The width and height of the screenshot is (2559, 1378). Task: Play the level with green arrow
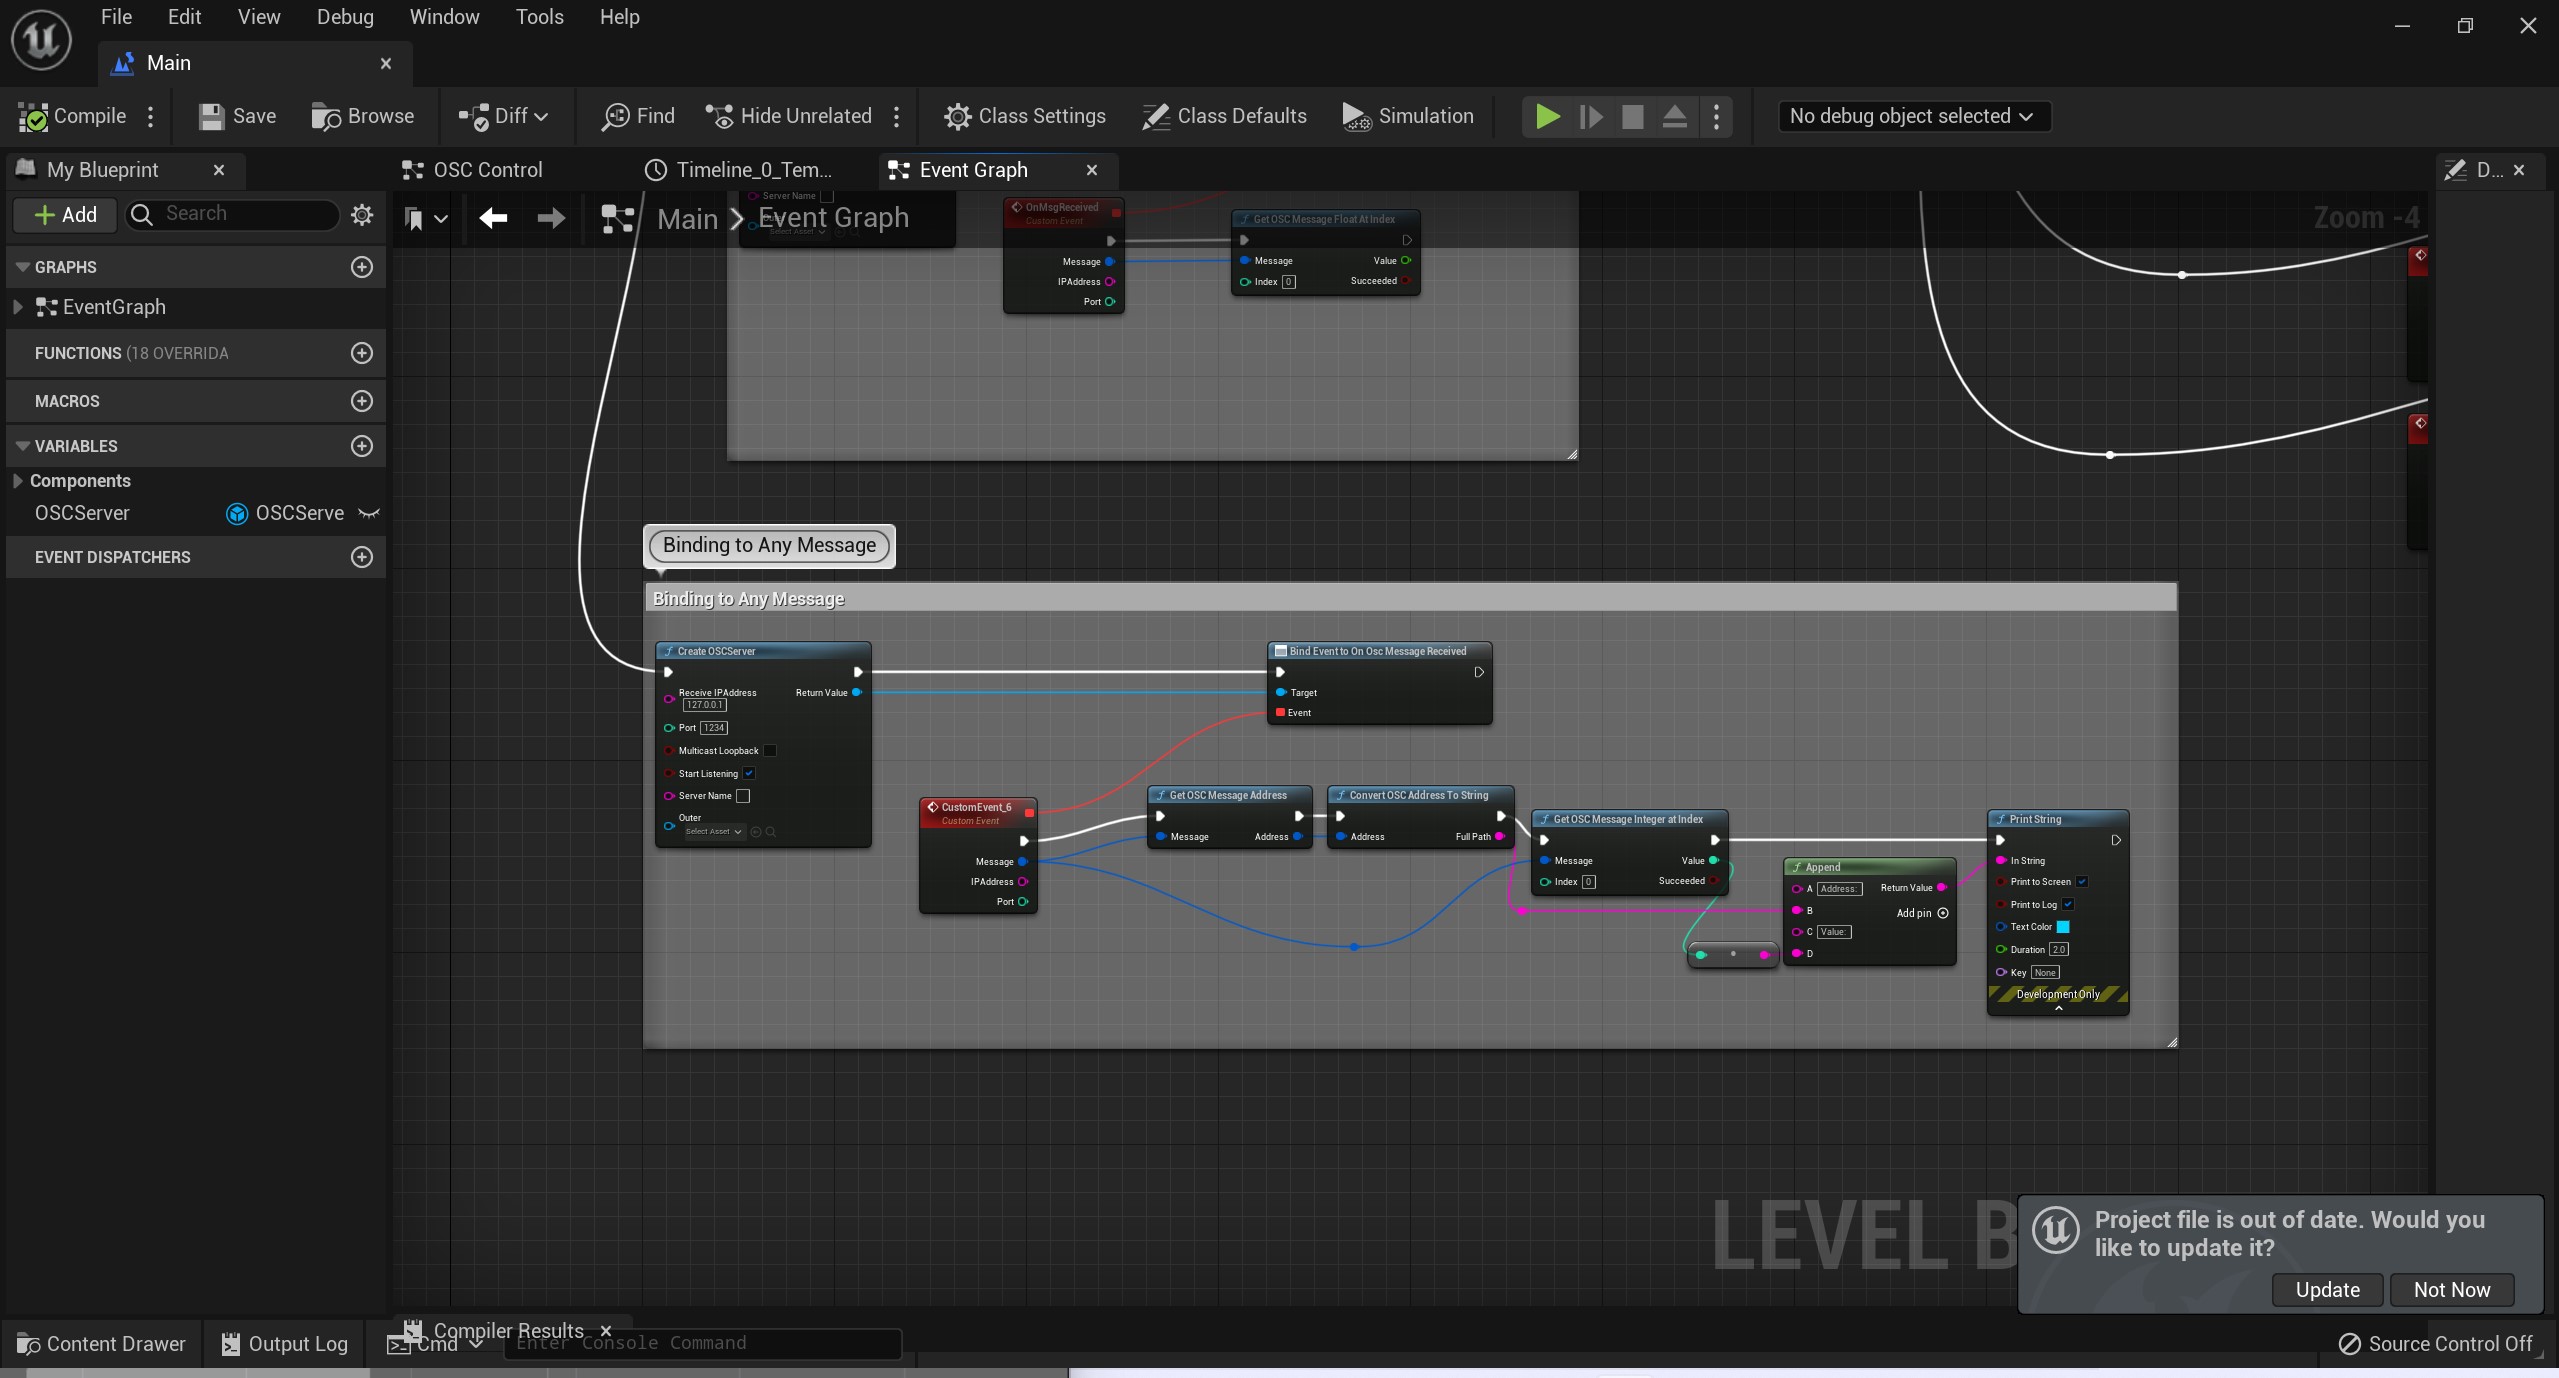(x=1547, y=116)
